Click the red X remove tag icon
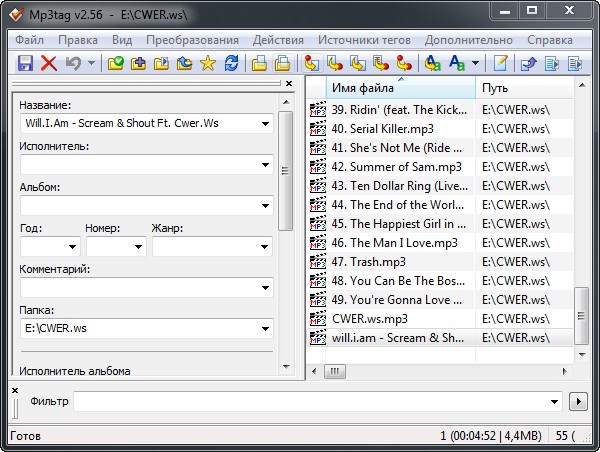Image resolution: width=600 pixels, height=452 pixels. (x=48, y=63)
